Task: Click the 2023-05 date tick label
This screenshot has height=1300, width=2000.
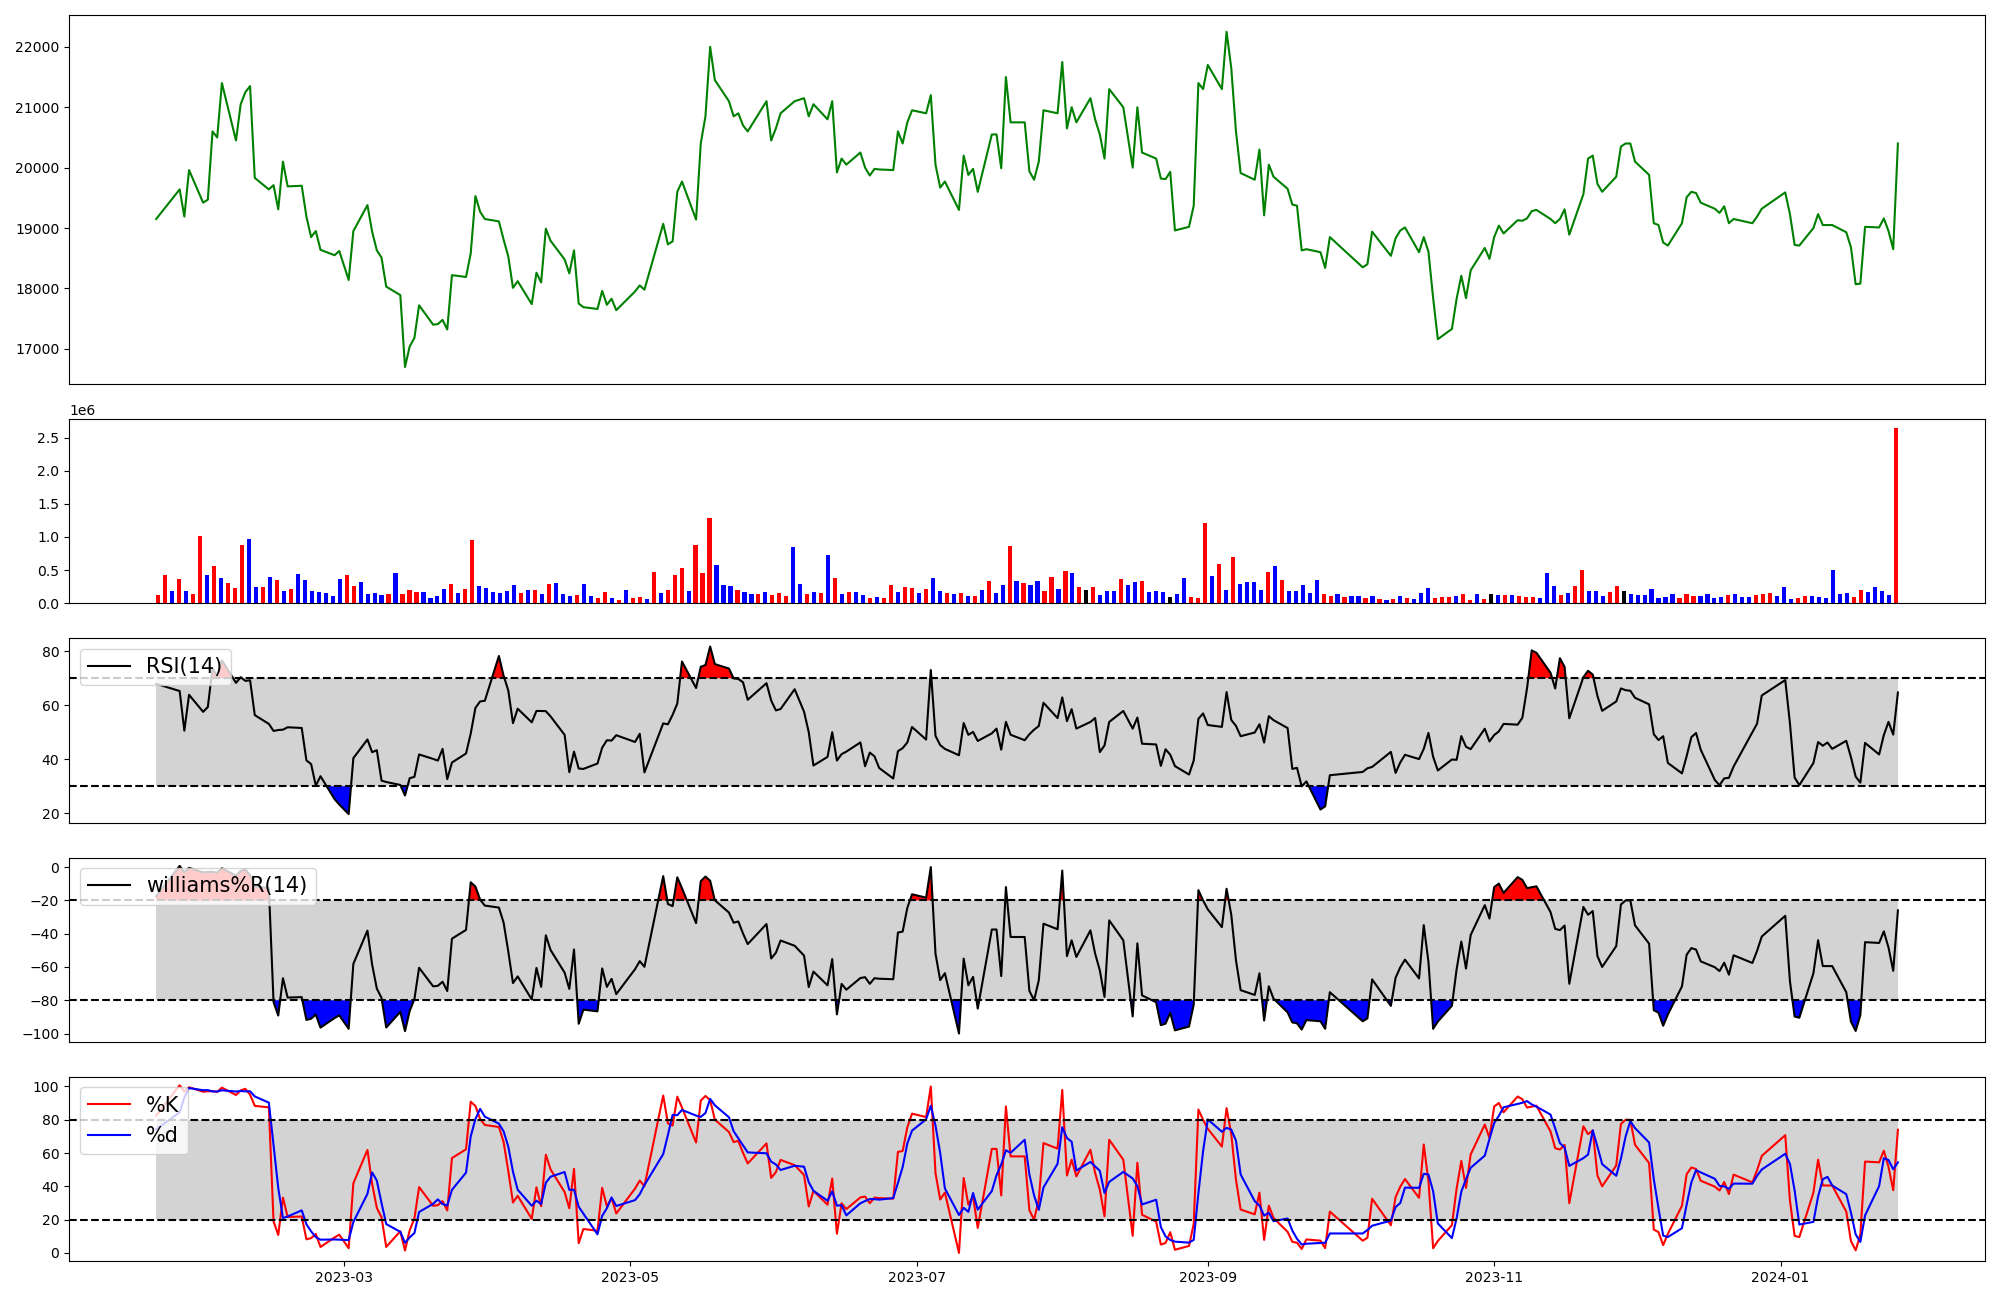Action: pyautogui.click(x=630, y=1277)
